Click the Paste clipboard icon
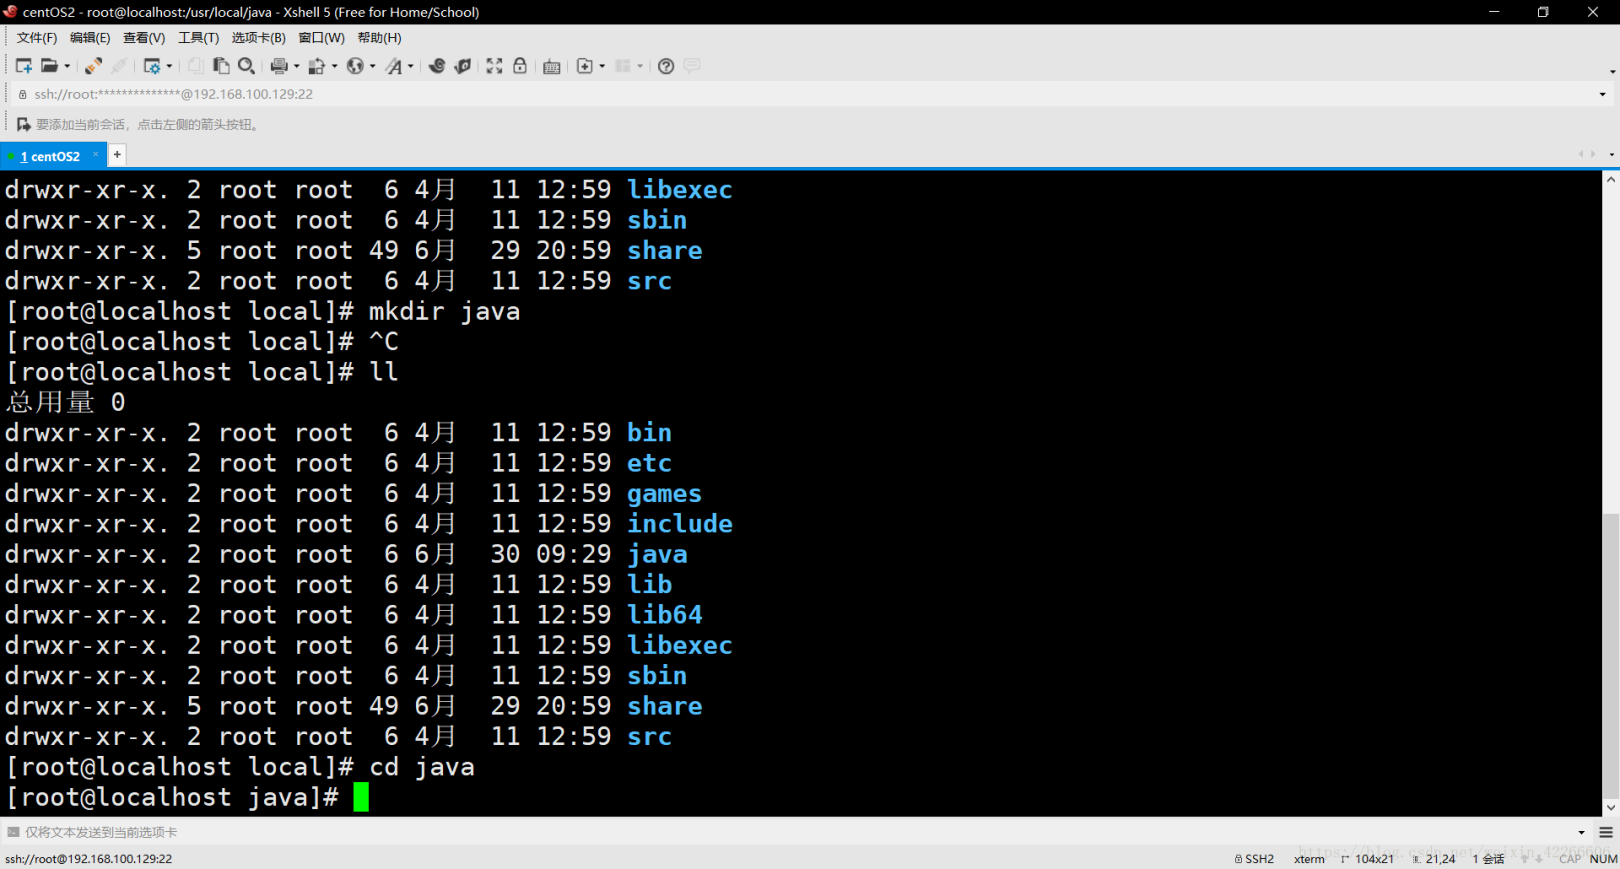Image resolution: width=1620 pixels, height=869 pixels. pyautogui.click(x=221, y=66)
